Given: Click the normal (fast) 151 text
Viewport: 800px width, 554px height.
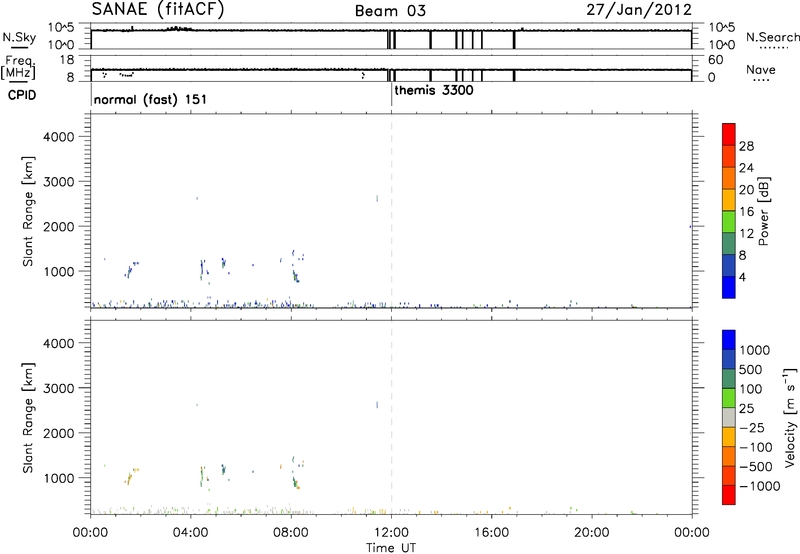Looking at the screenshot, I should [151, 99].
